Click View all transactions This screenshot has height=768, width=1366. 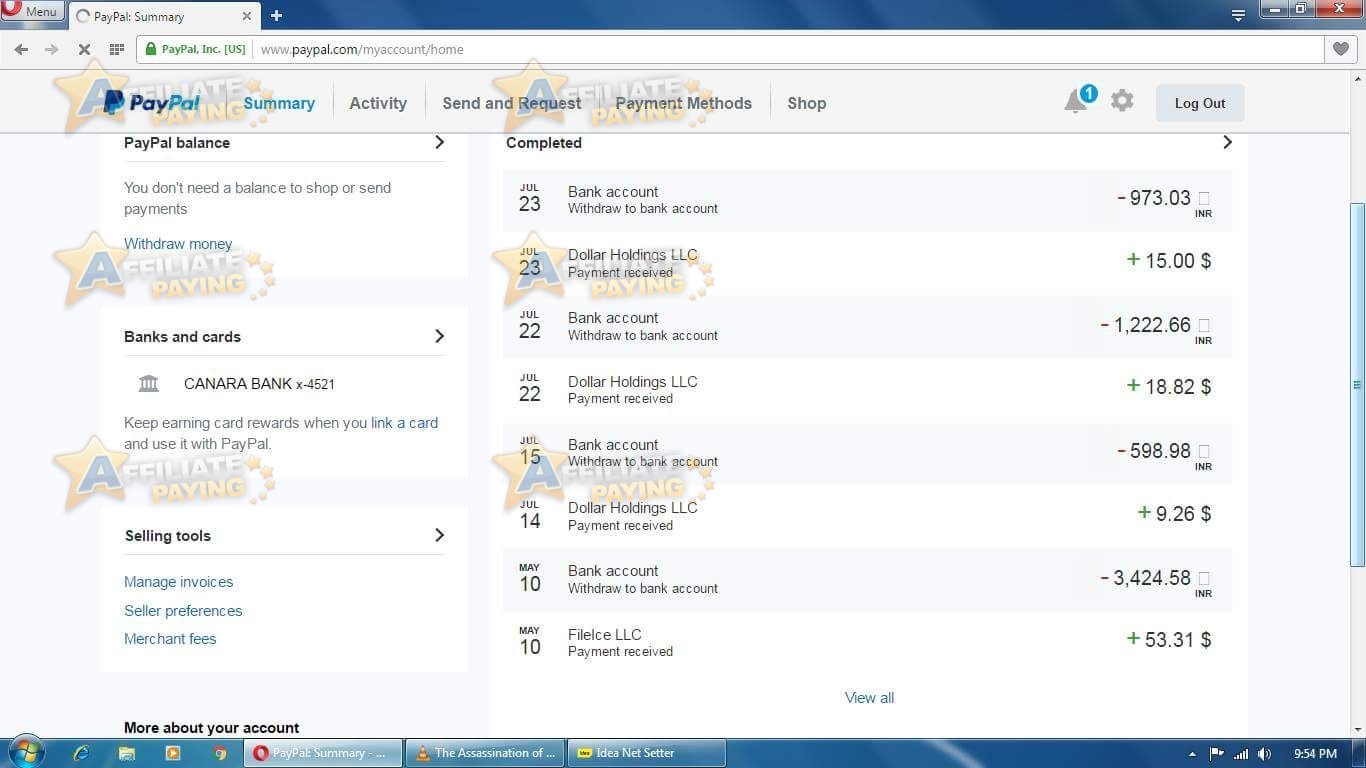click(869, 697)
